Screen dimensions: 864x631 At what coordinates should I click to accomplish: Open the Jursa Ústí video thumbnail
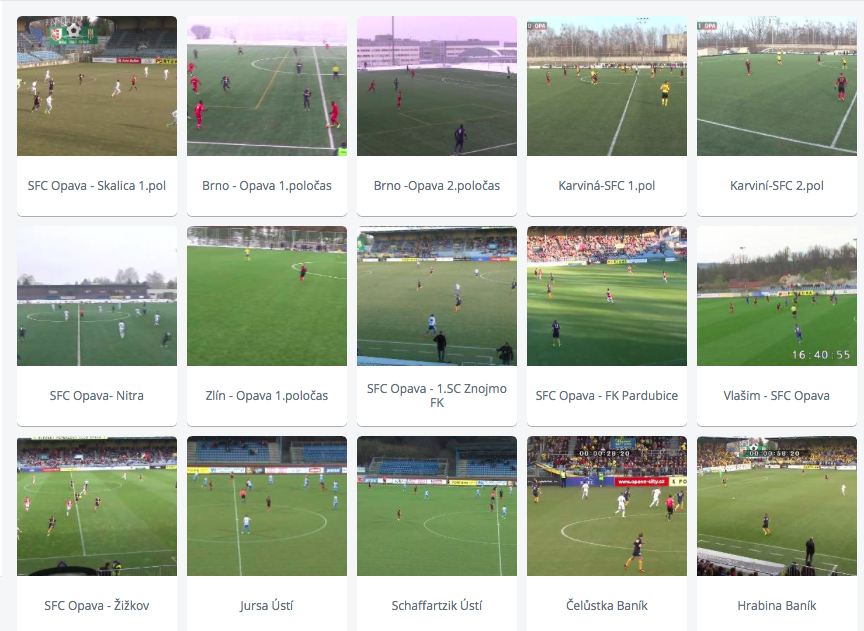coord(267,506)
